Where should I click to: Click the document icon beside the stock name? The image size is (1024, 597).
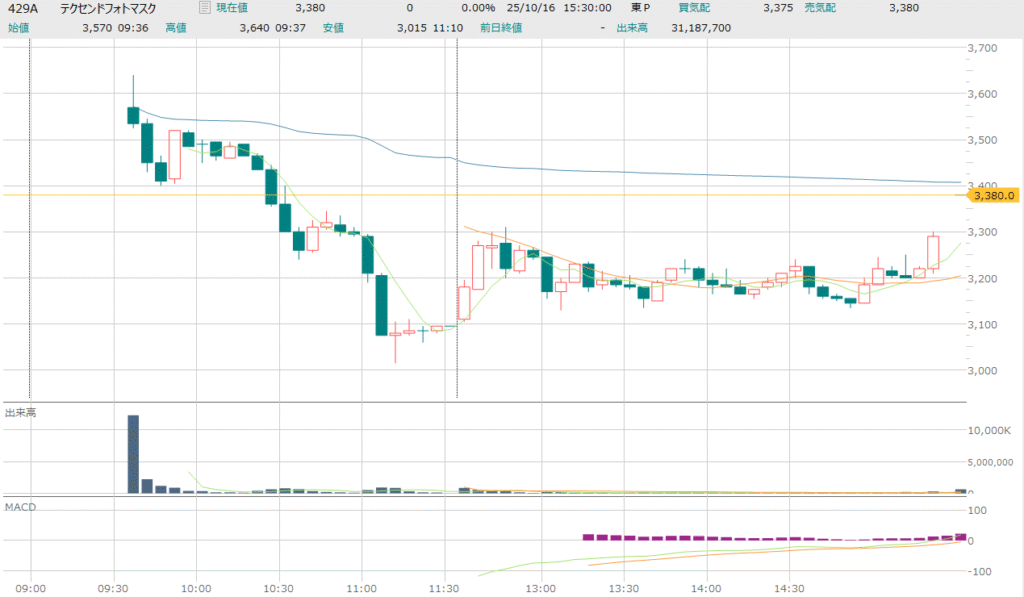click(205, 9)
